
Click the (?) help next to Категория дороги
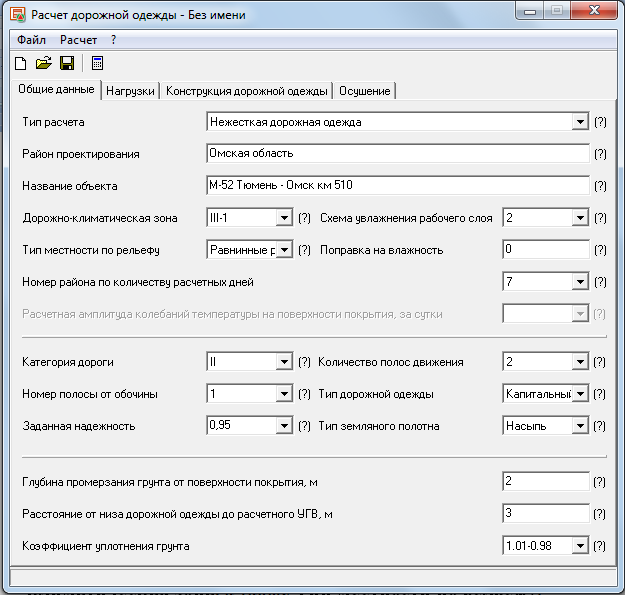[x=304, y=362]
